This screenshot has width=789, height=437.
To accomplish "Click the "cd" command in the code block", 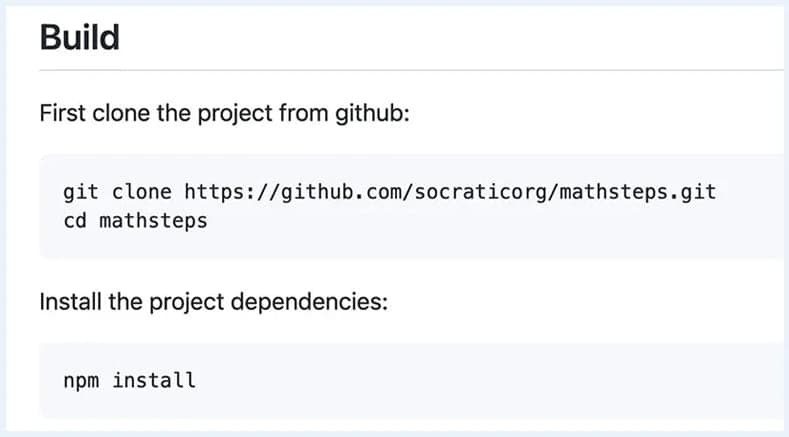I will click(75, 220).
